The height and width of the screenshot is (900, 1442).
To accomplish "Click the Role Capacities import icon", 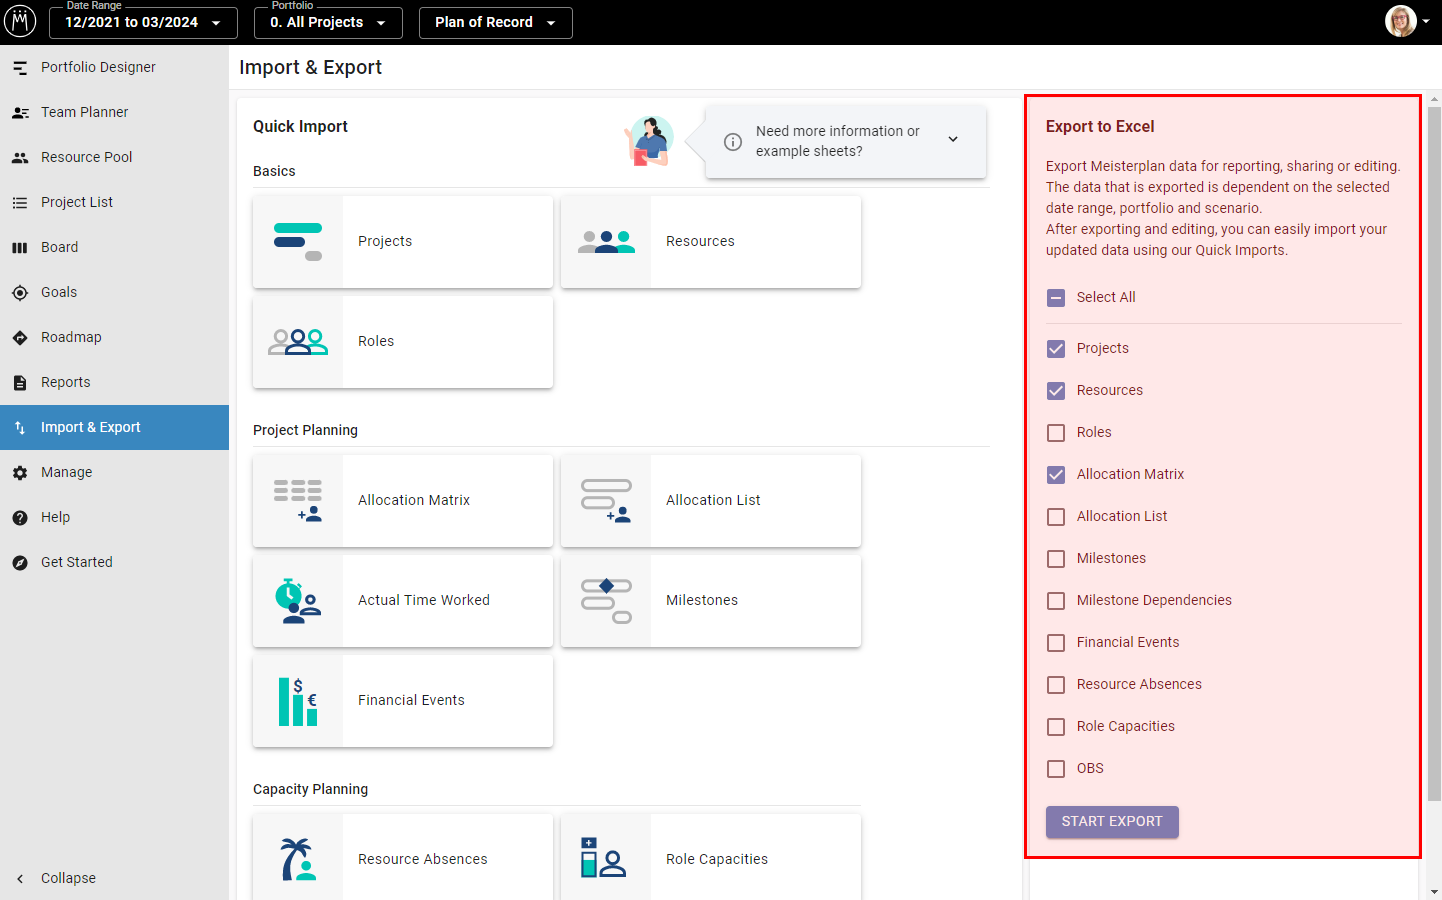I will pyautogui.click(x=603, y=858).
